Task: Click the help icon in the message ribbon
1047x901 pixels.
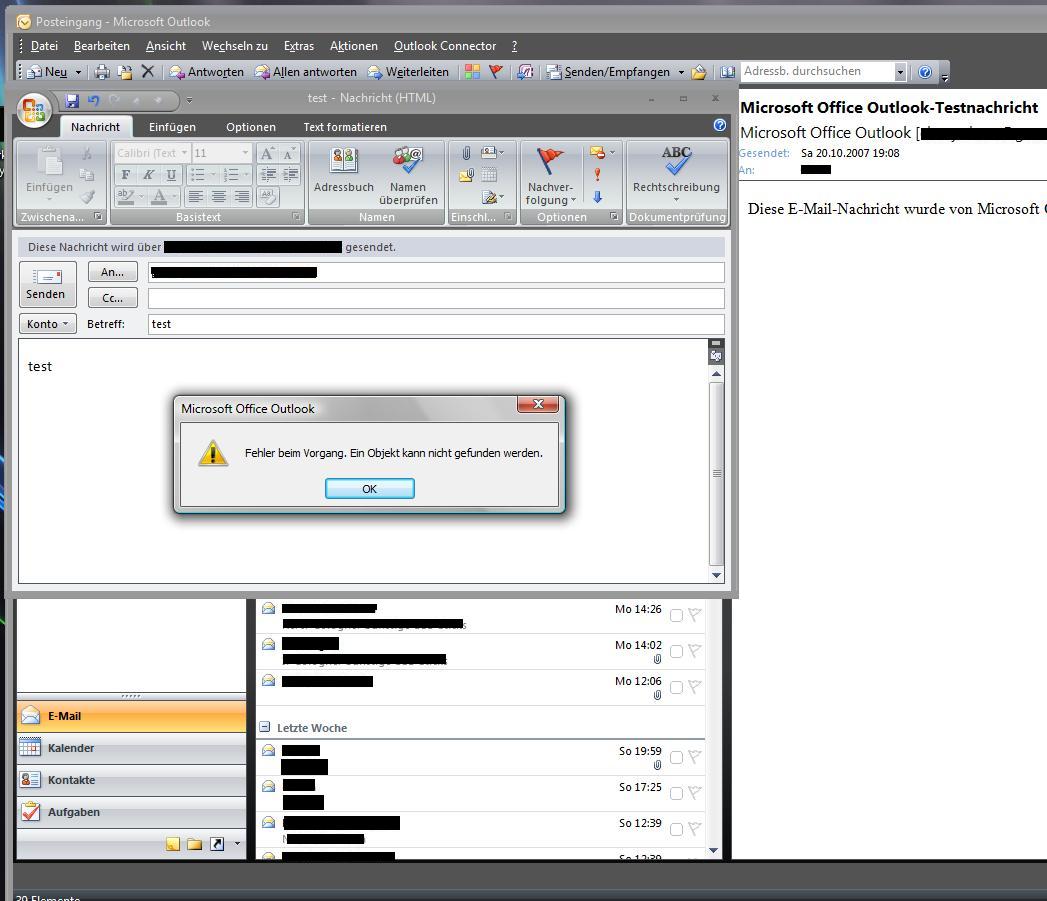Action: [720, 125]
